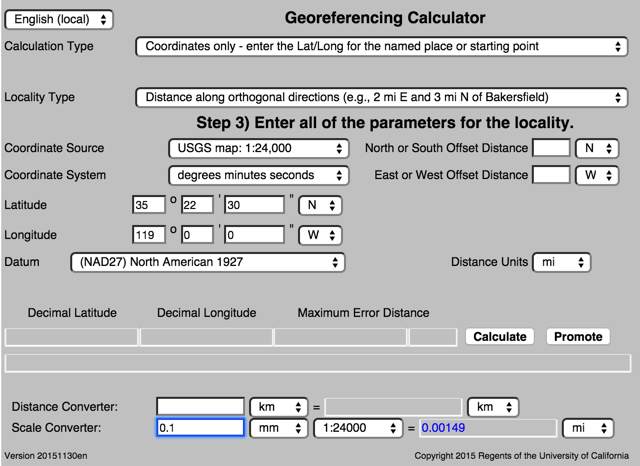Screen dimensions: 640x466
Task: Toggle the Longitude W hemisphere selector
Action: pyautogui.click(x=320, y=235)
